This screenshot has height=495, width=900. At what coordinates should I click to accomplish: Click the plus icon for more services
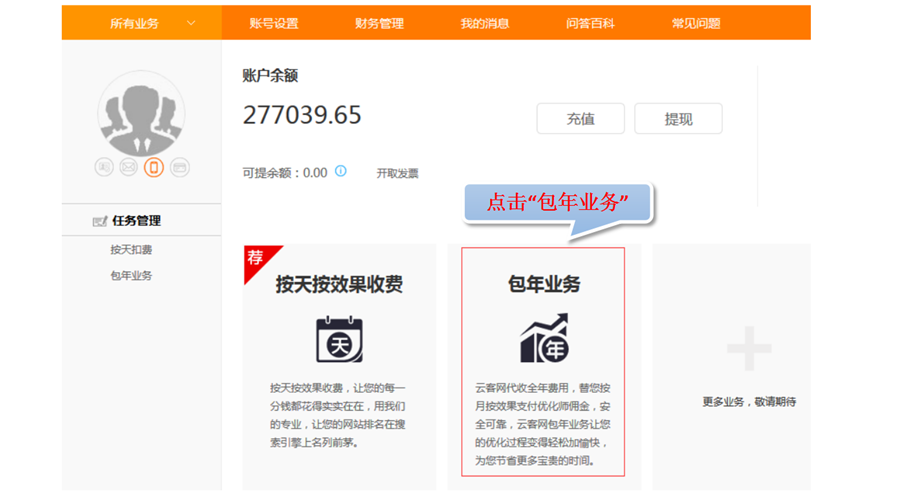tap(749, 351)
